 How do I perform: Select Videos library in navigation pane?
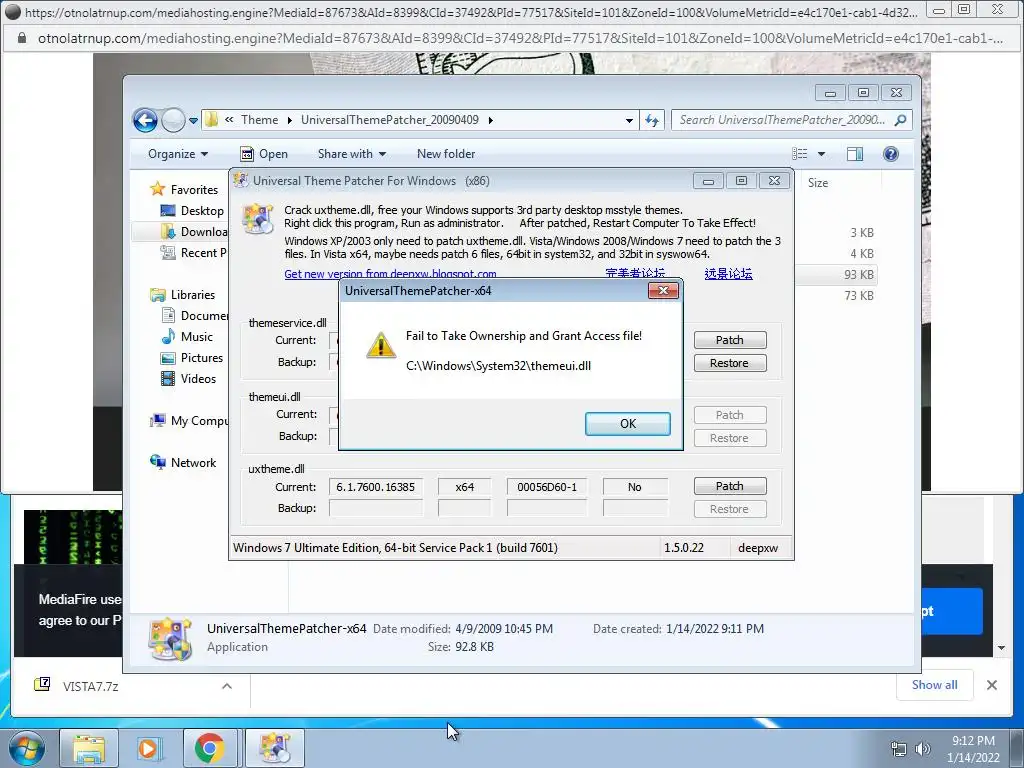198,379
